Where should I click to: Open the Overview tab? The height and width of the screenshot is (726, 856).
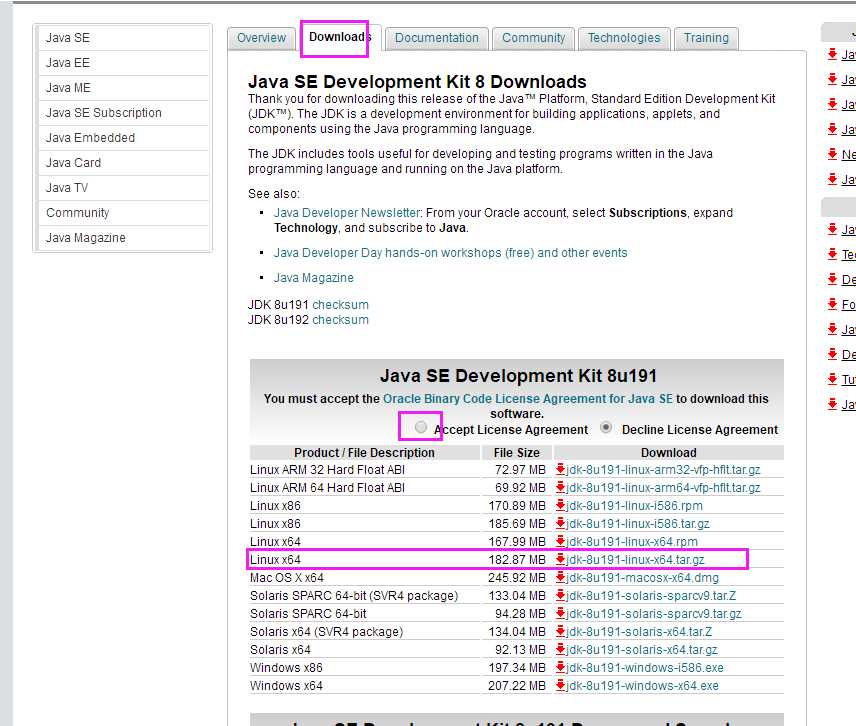261,38
